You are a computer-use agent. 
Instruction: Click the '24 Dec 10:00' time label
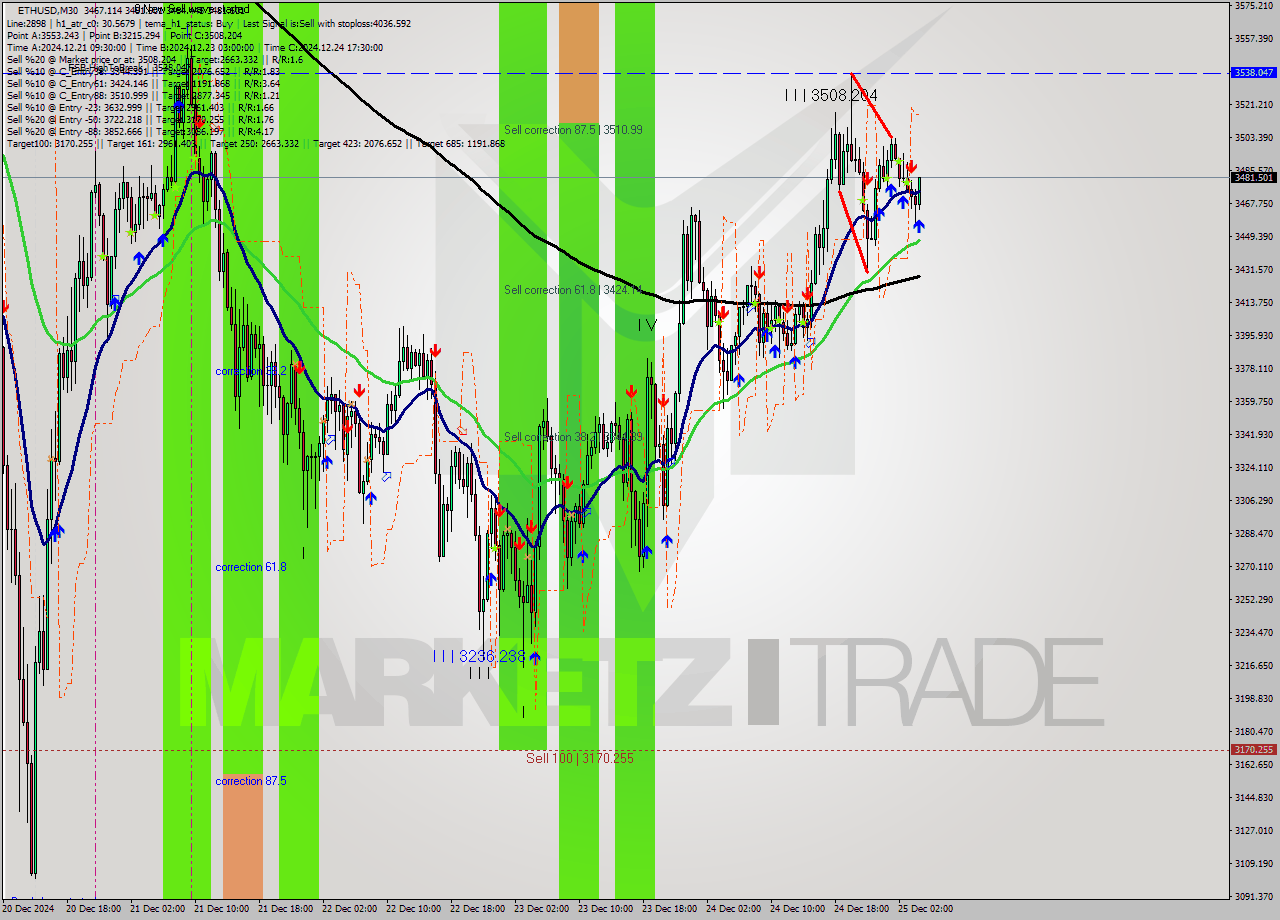click(x=798, y=910)
